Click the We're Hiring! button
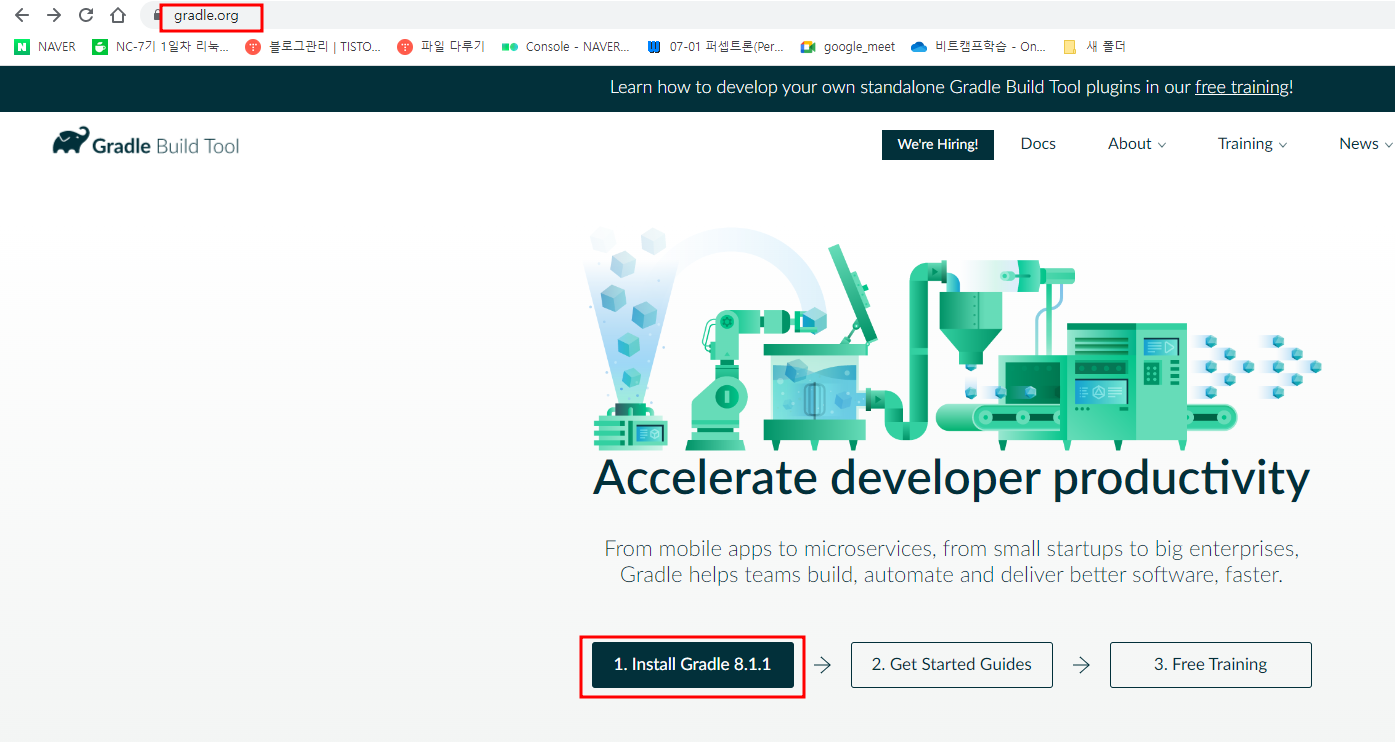Image resolution: width=1395 pixels, height=742 pixels. pos(938,144)
